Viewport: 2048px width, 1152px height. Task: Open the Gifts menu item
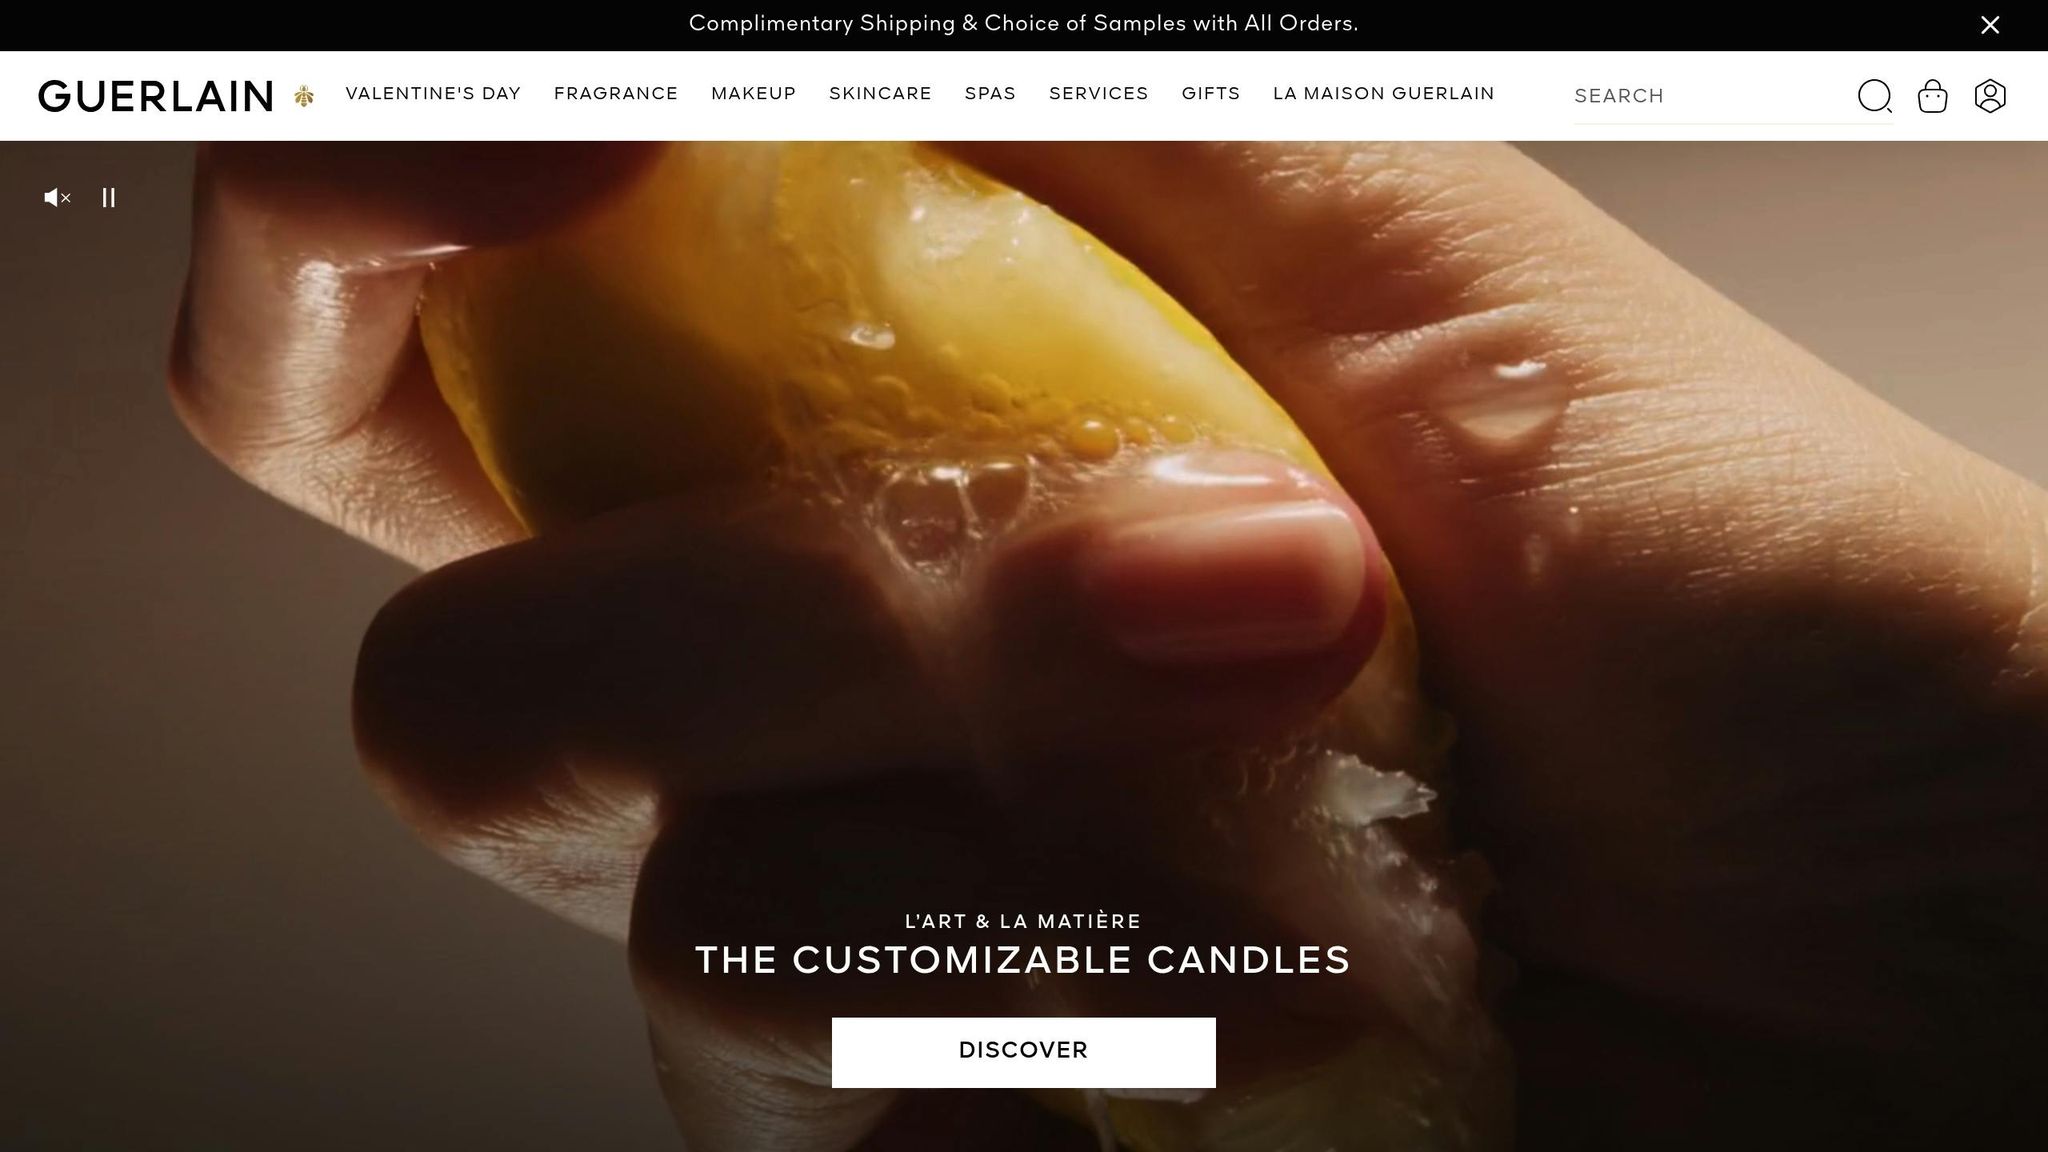coord(1211,94)
